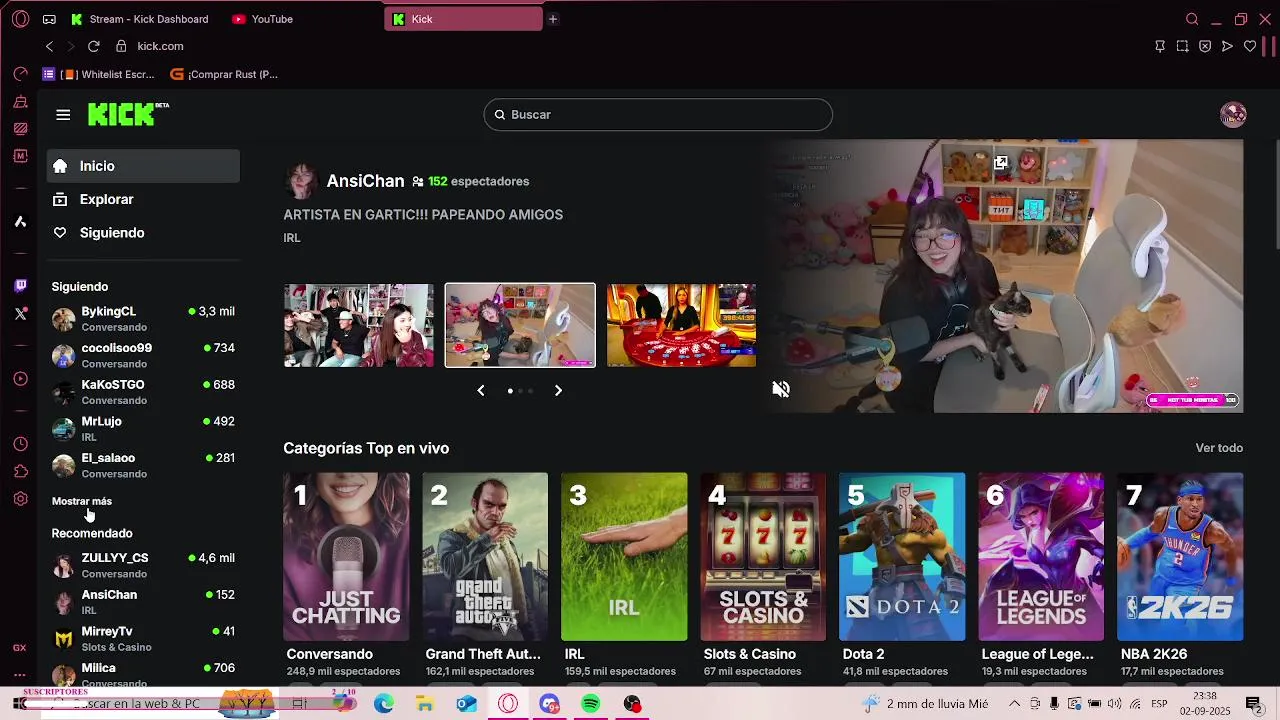1280x720 pixels.
Task: Go to Inicio in Kick sidebar
Action: click(x=143, y=166)
